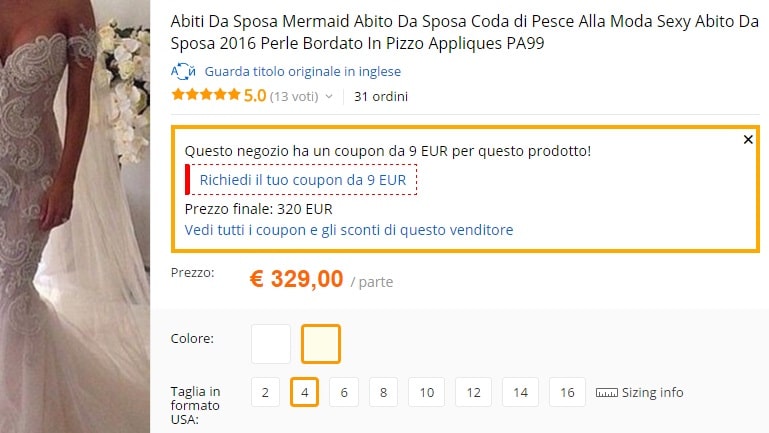Choose USA size 2
The width and height of the screenshot is (769, 433).
click(265, 392)
